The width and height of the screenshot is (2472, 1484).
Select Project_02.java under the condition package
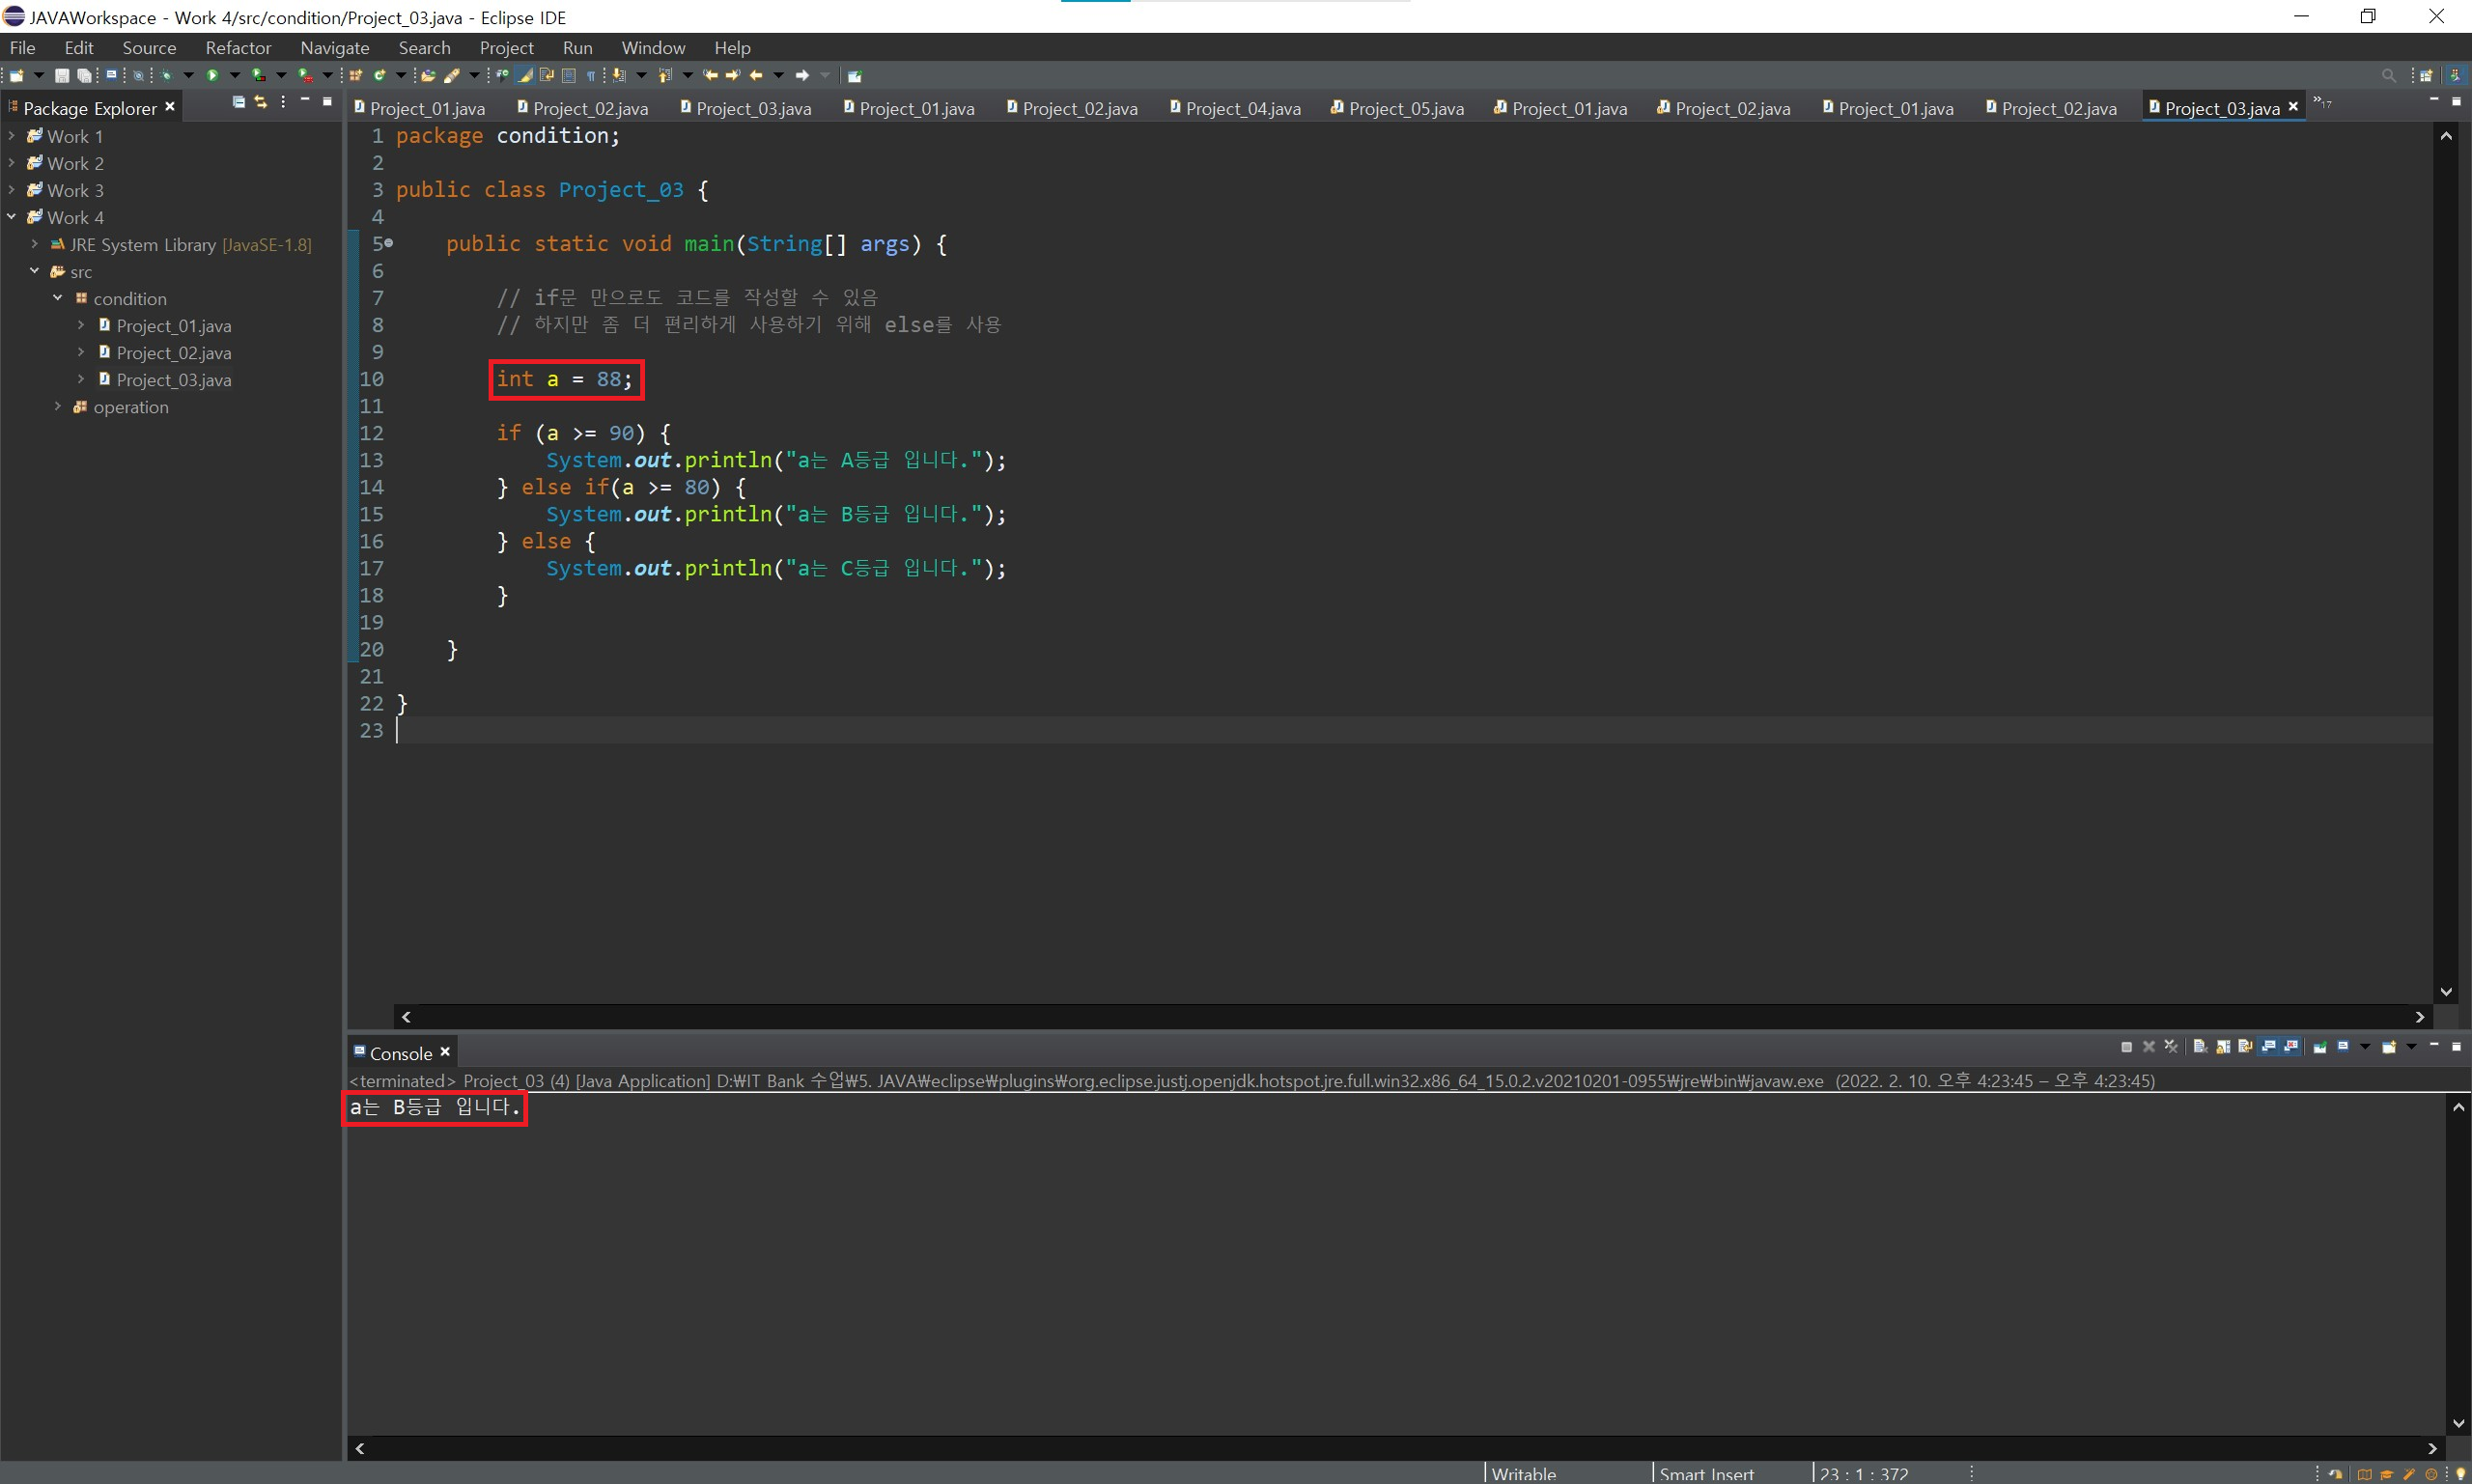pyautogui.click(x=173, y=353)
